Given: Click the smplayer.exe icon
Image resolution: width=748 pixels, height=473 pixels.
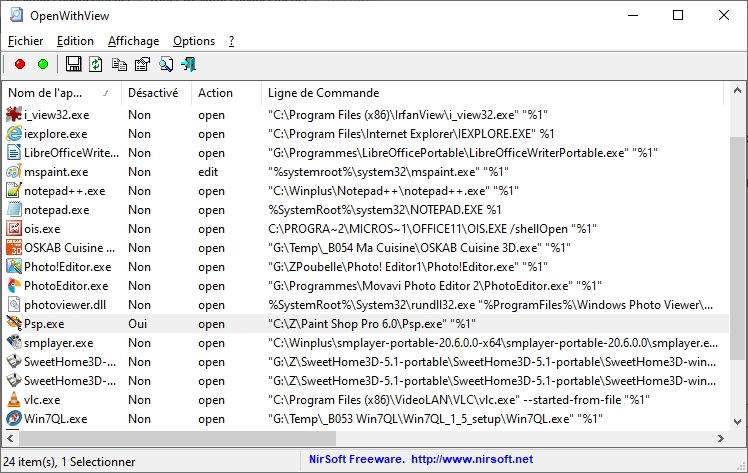Looking at the screenshot, I should (x=14, y=343).
